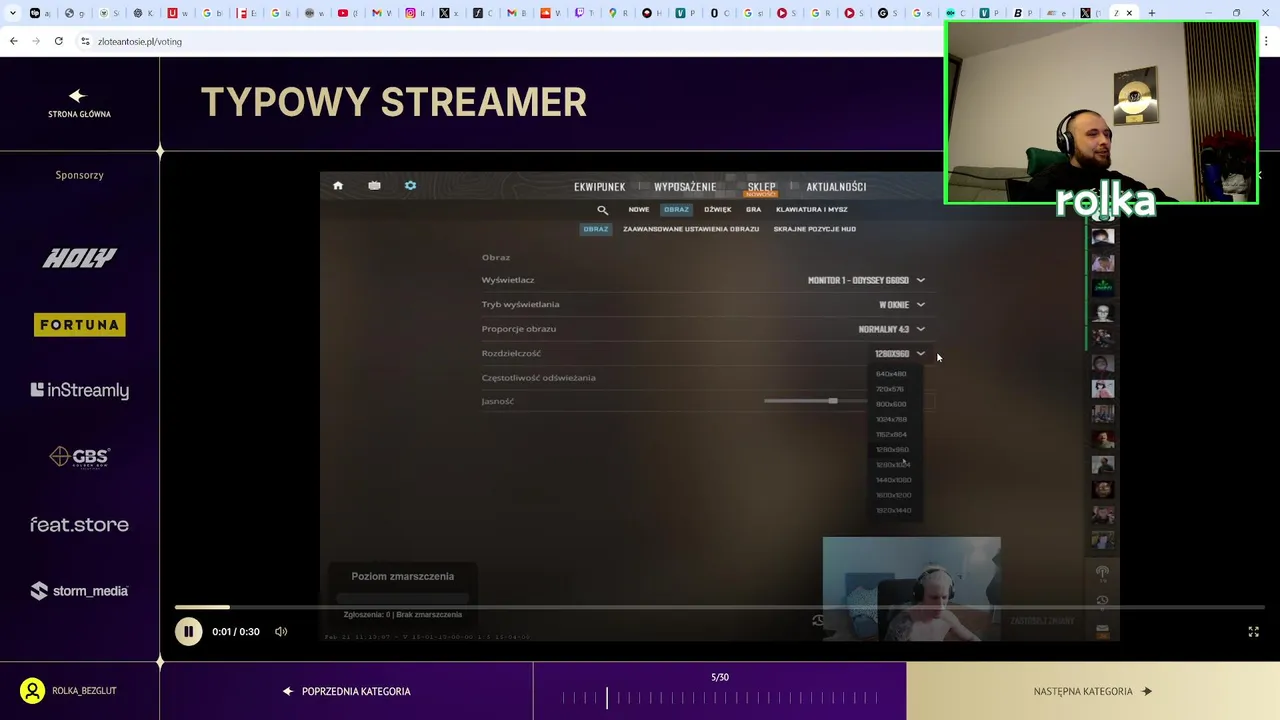Image resolution: width=1280 pixels, height=720 pixels.
Task: Click the browser back arrow
Action: click(13, 41)
